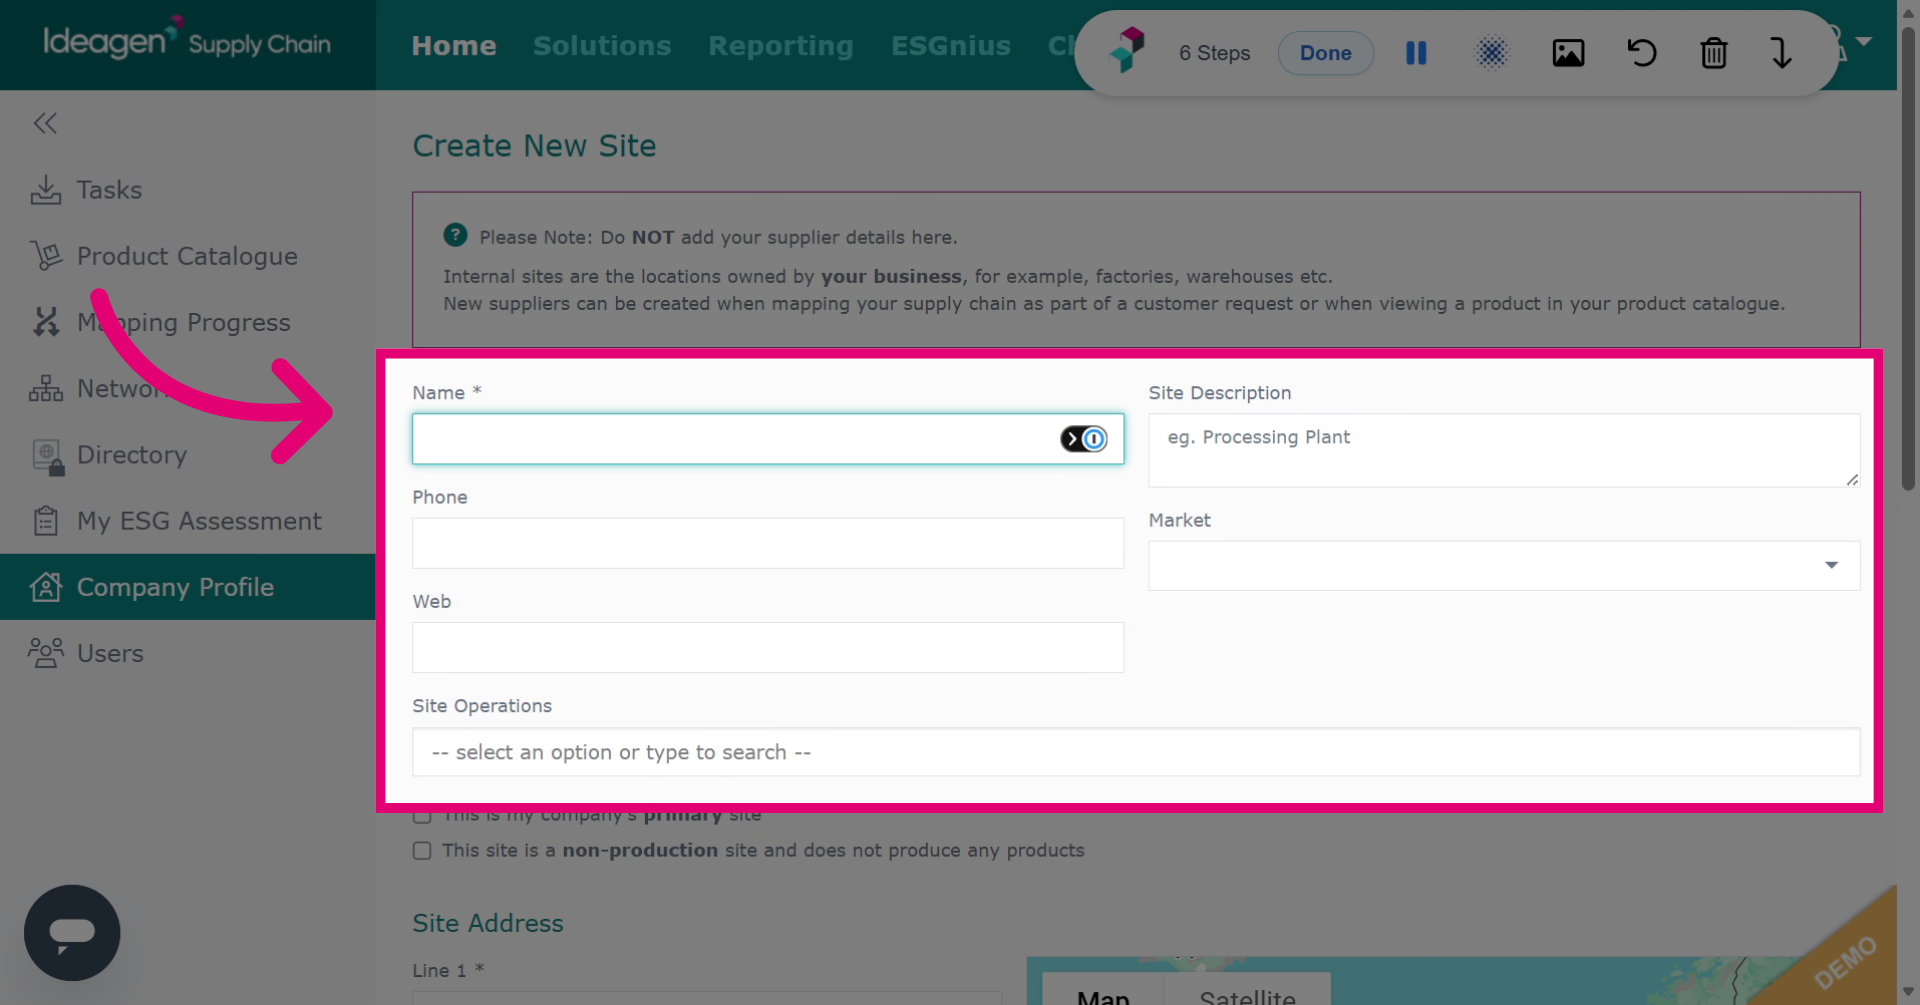
Task: Open the chat support bubble
Action: point(72,932)
